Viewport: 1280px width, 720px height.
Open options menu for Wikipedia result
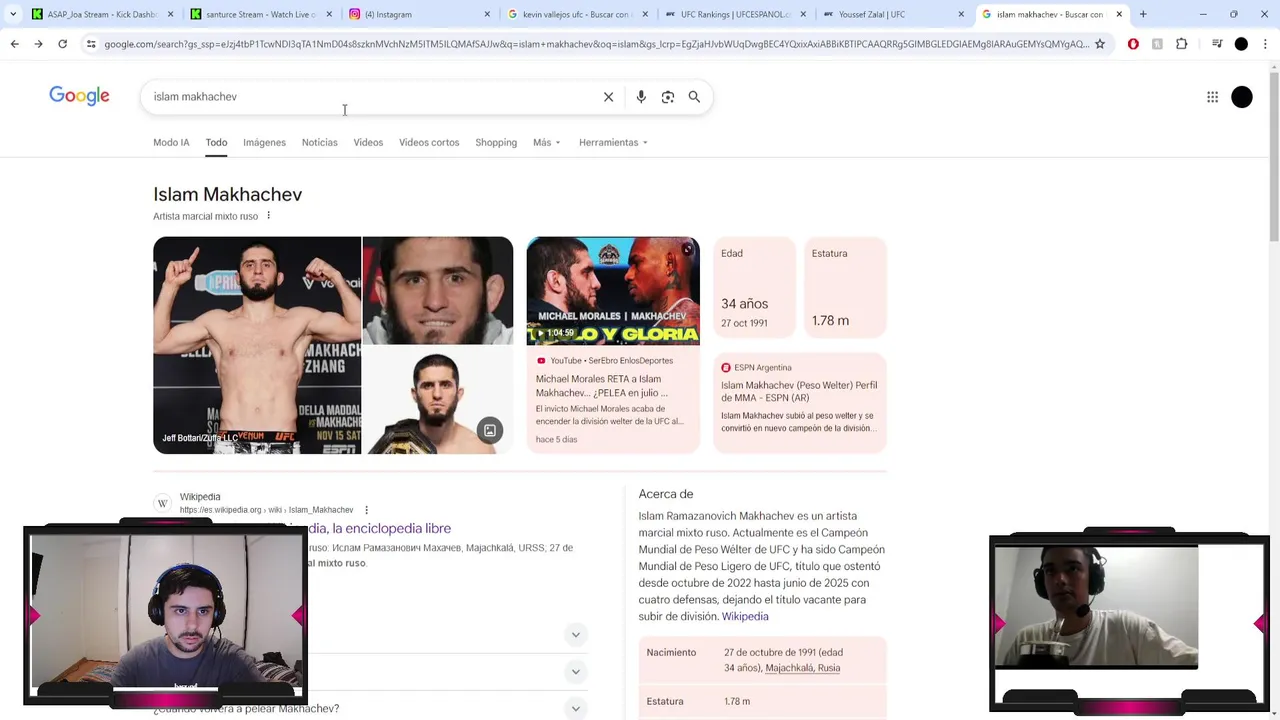pos(366,510)
